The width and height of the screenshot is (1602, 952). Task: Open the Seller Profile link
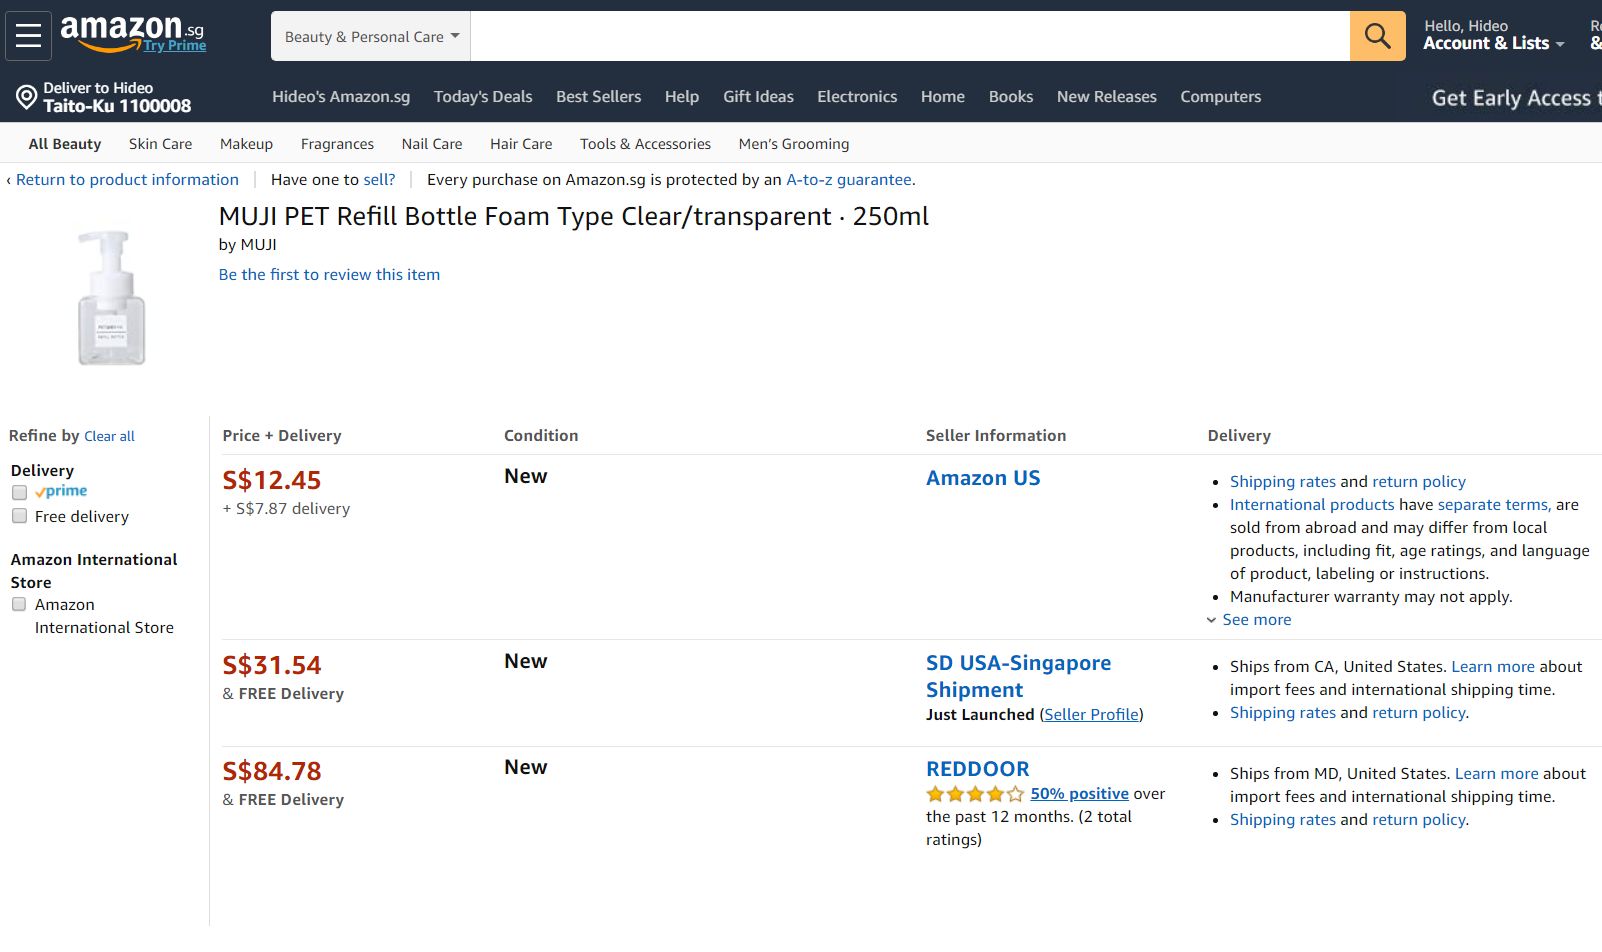point(1092,715)
